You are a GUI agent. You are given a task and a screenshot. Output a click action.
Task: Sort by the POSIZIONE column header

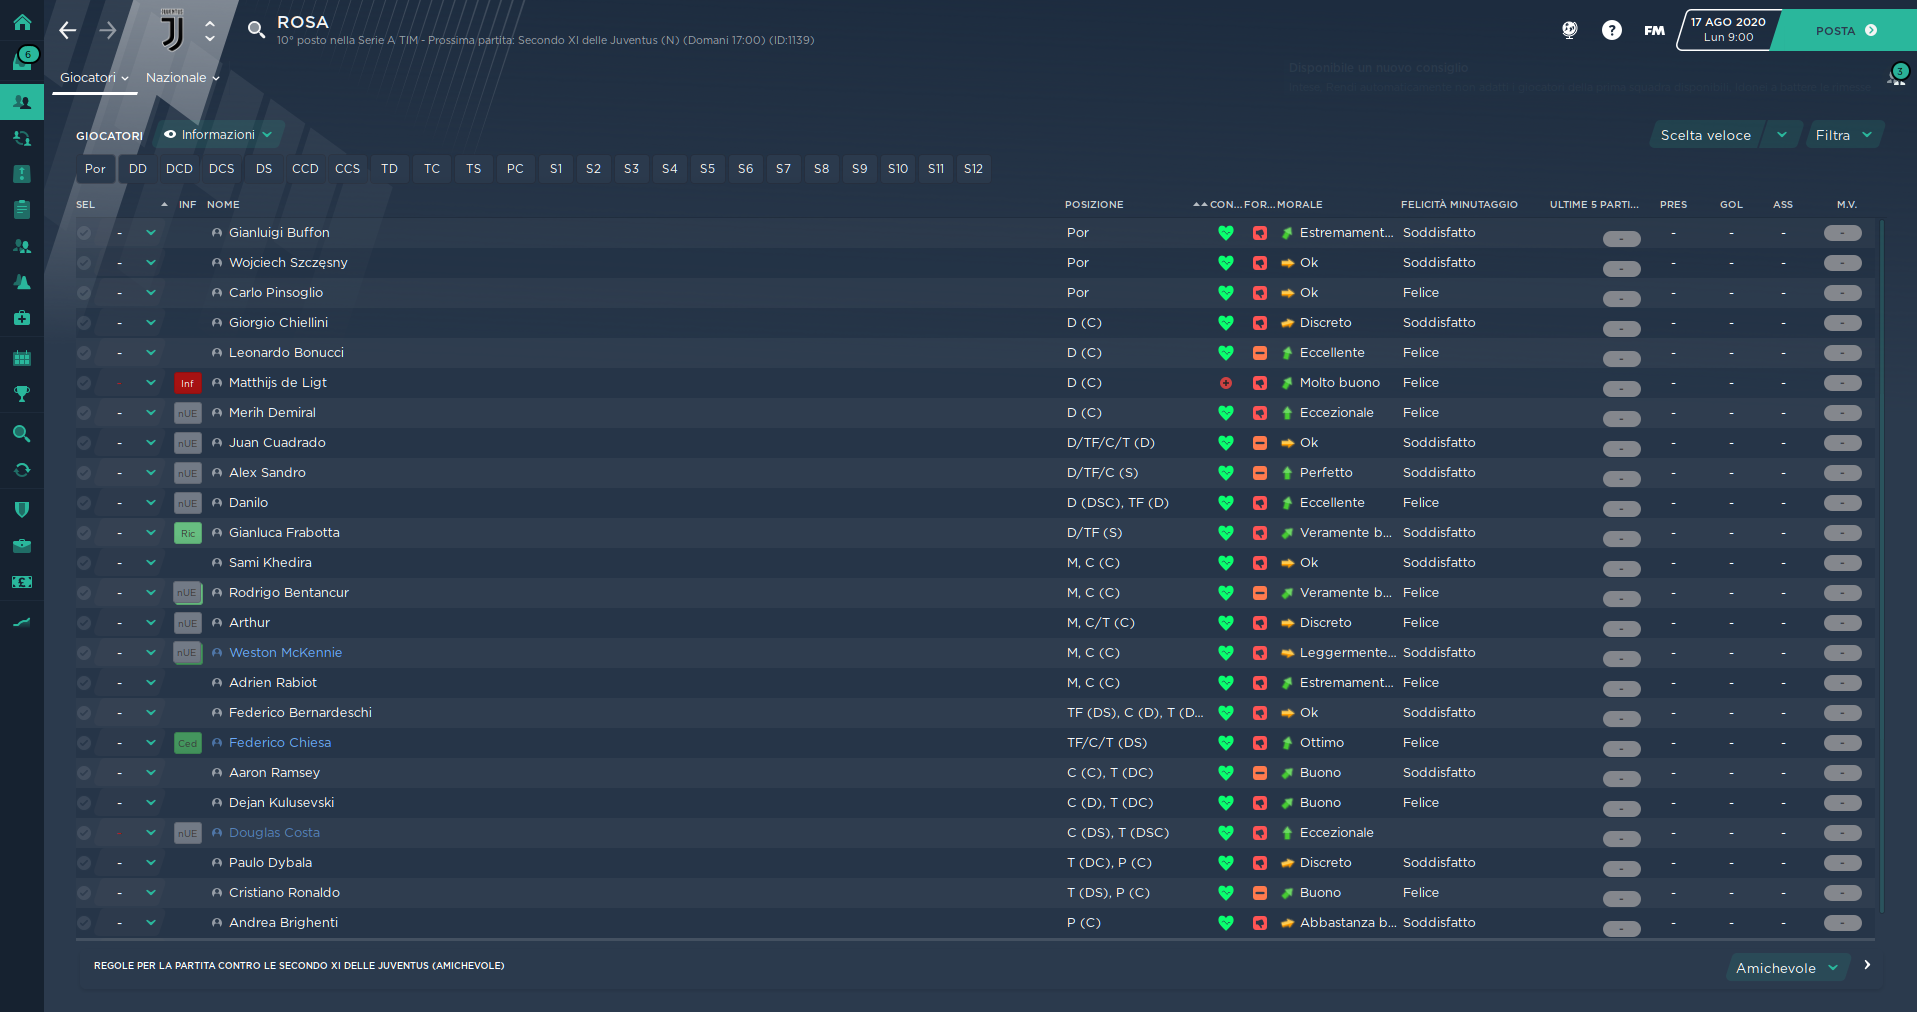pyautogui.click(x=1094, y=204)
